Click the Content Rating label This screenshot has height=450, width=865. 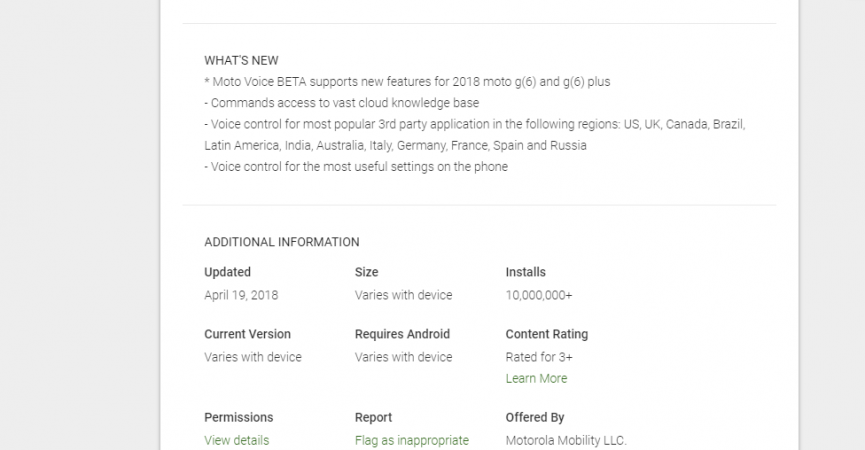(x=547, y=334)
